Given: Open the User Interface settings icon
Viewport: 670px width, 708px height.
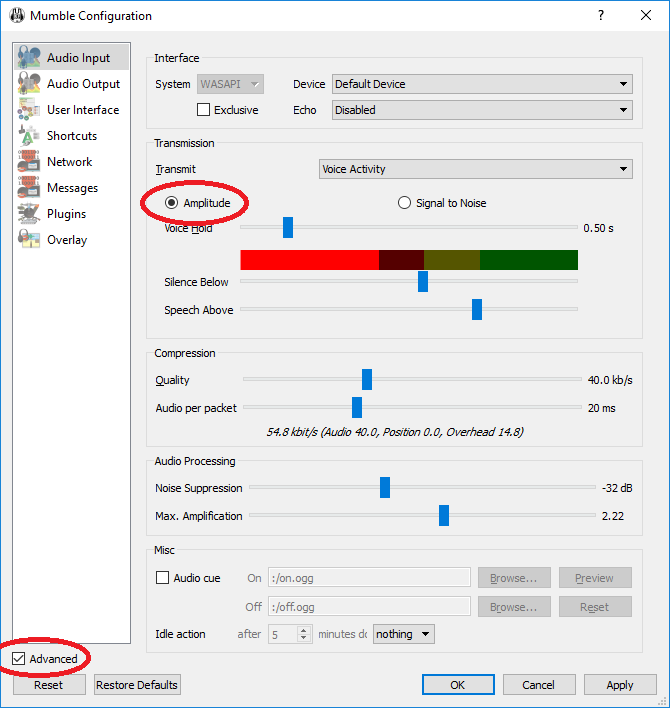Looking at the screenshot, I should click(30, 110).
